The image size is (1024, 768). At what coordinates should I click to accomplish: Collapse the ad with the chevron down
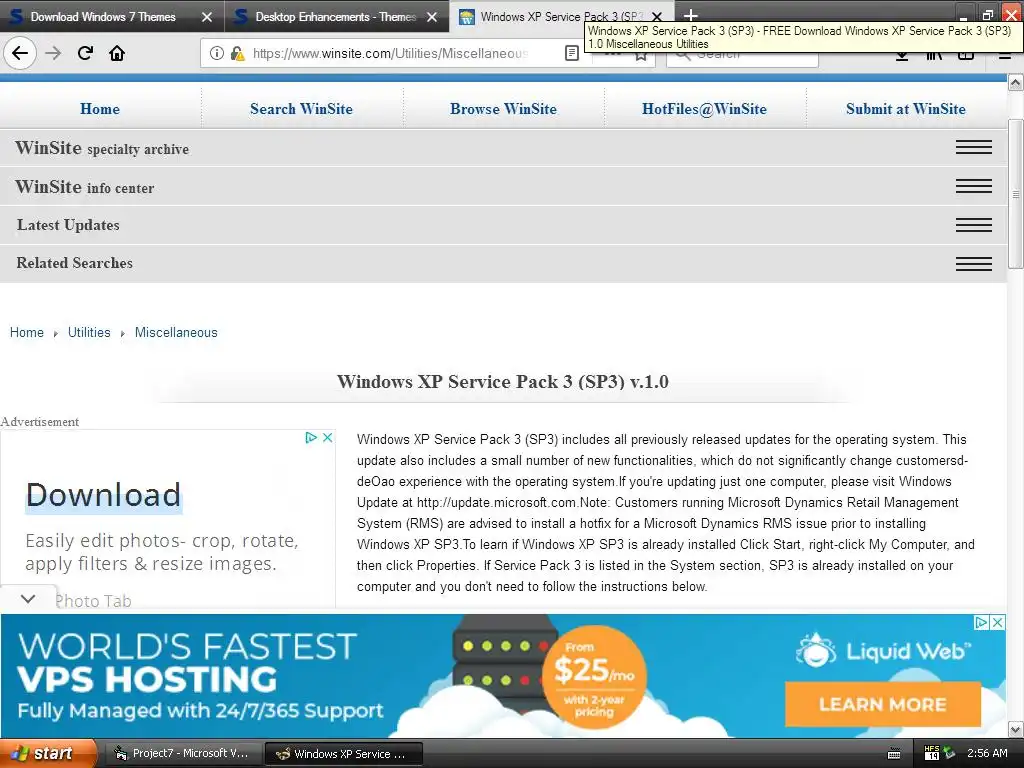pyautogui.click(x=28, y=598)
